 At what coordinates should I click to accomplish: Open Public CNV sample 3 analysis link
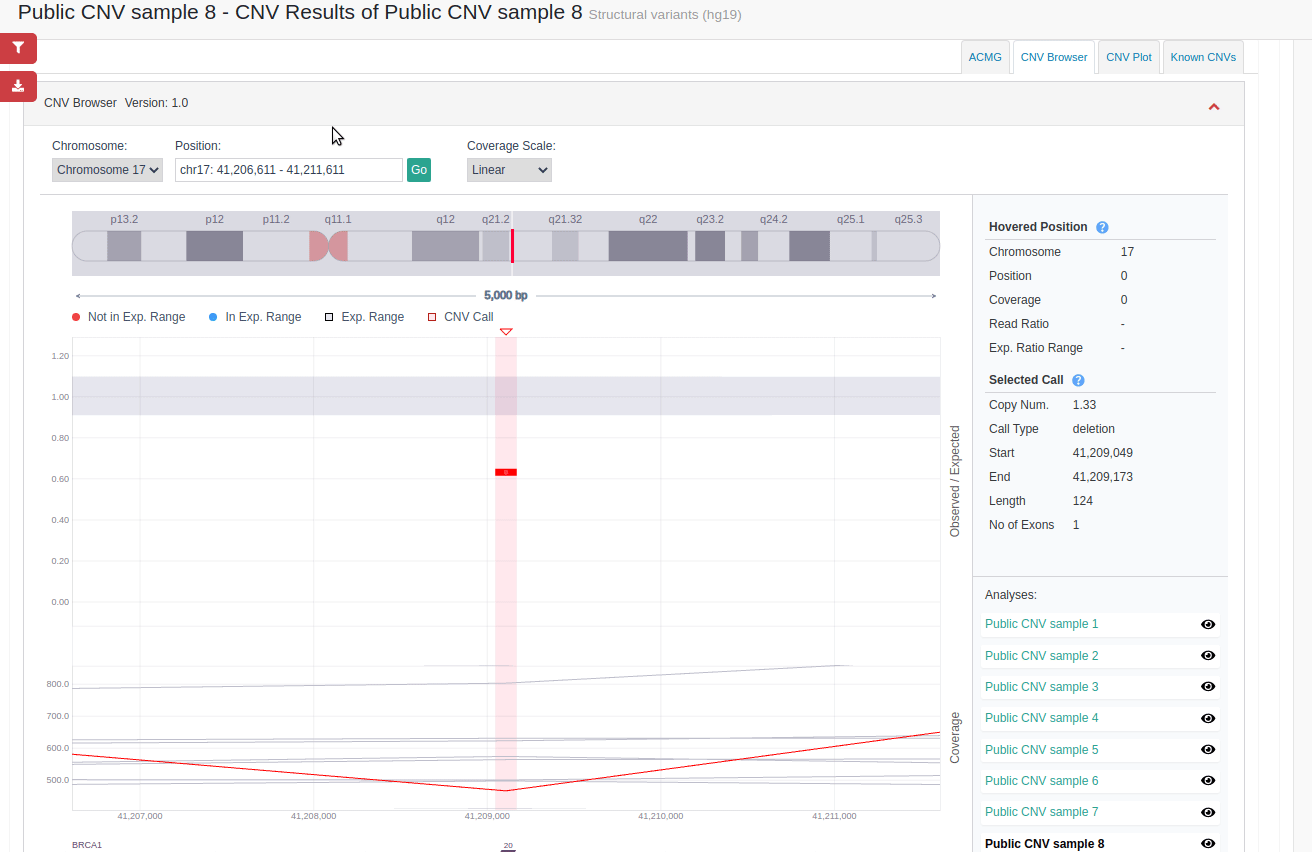1041,686
